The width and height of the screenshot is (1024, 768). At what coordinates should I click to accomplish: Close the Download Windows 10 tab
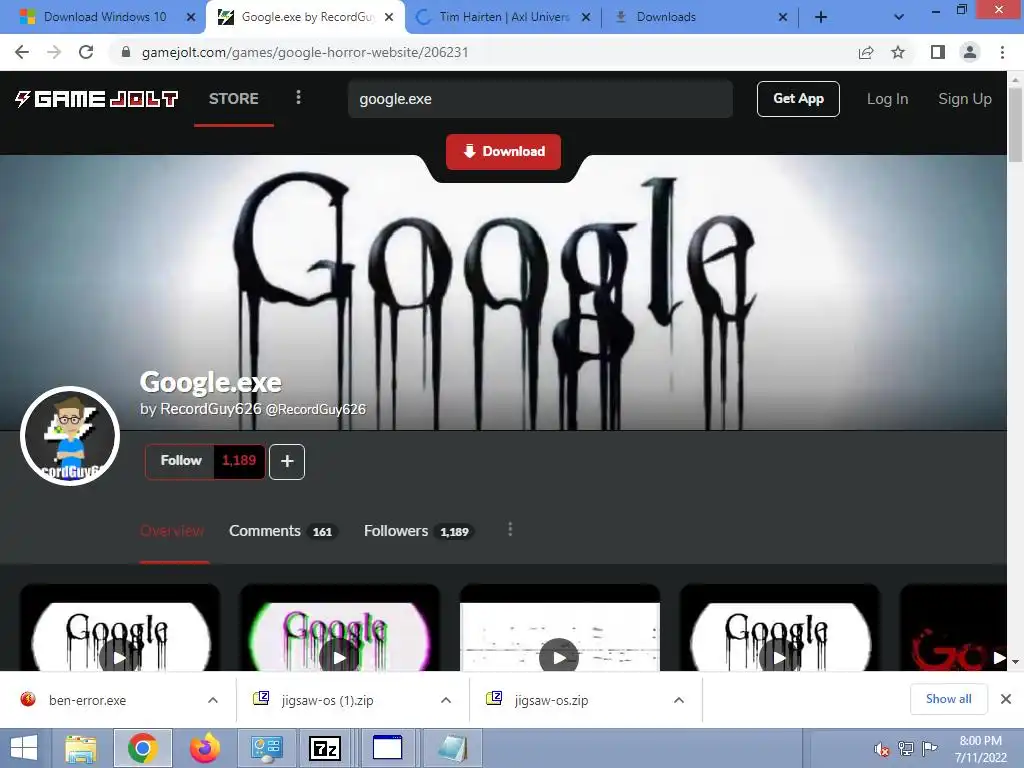pos(191,17)
